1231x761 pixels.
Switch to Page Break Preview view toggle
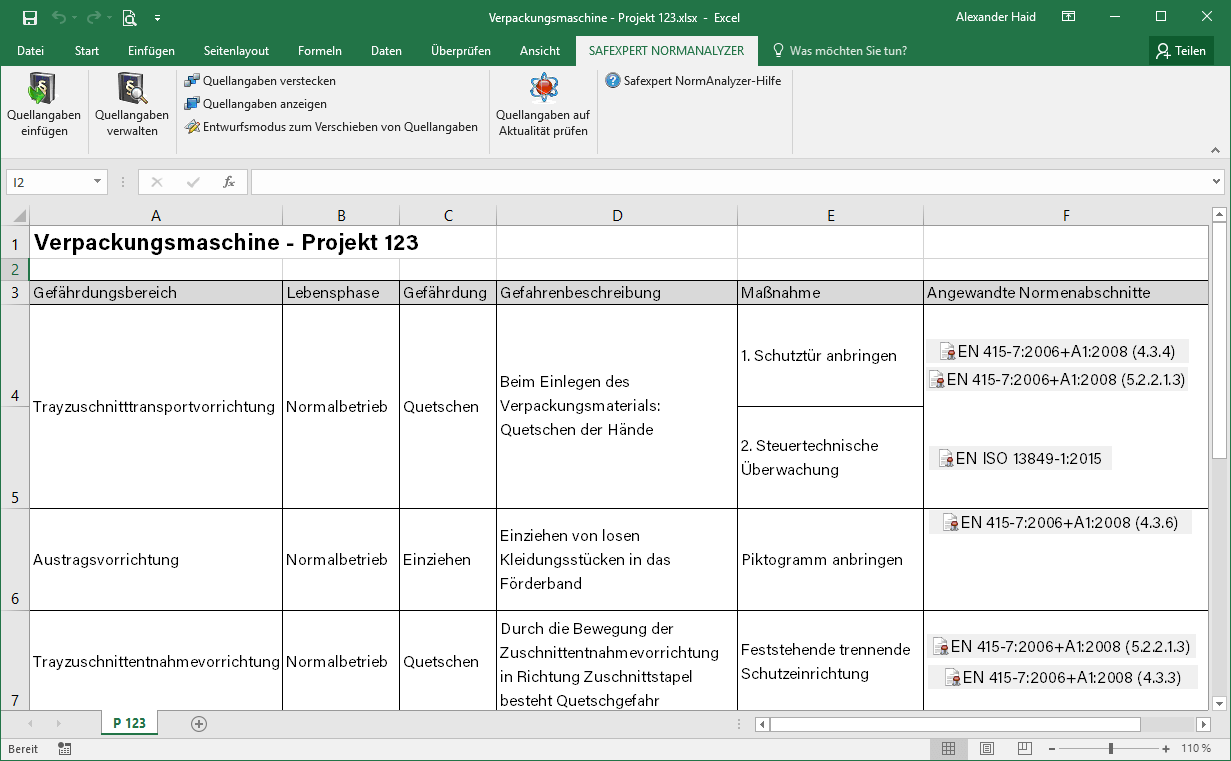pos(1024,748)
